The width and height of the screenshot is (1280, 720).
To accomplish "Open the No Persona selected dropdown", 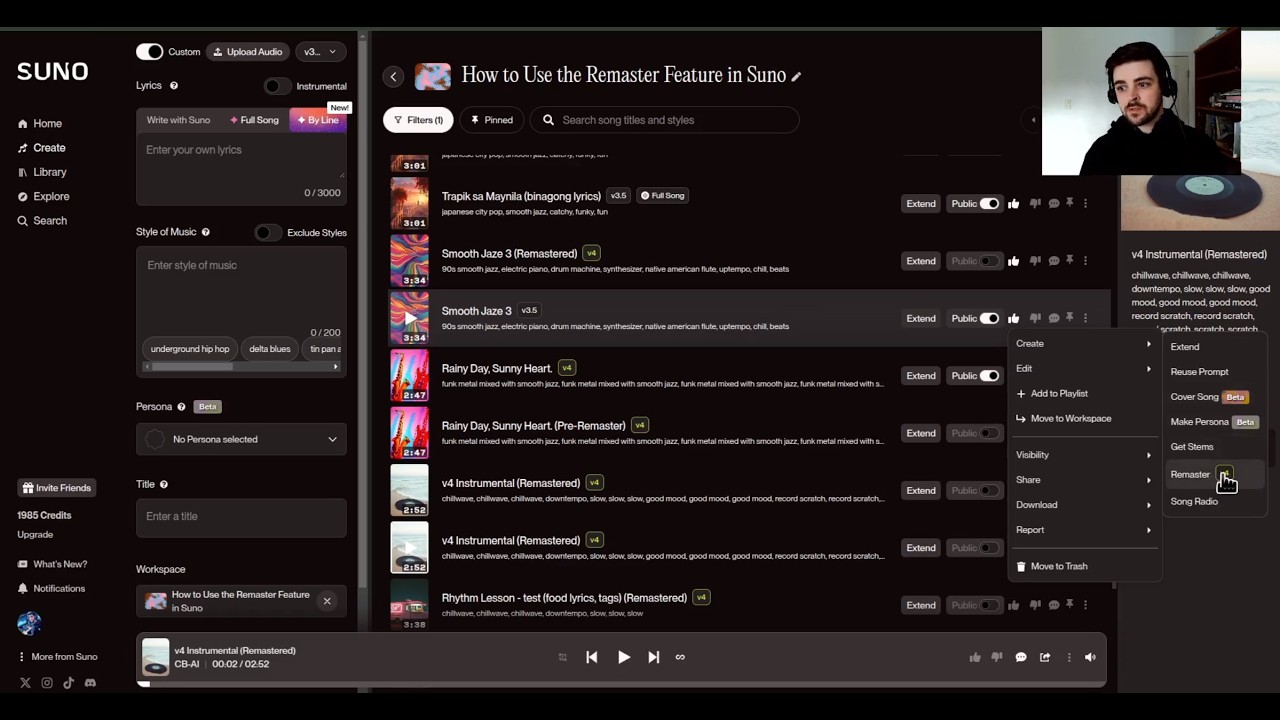I will (x=241, y=439).
